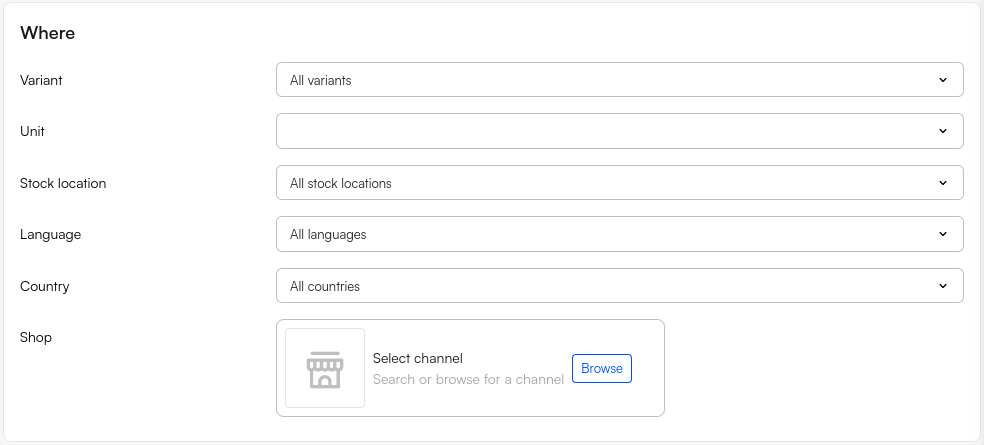984x445 pixels.
Task: Open the All languages dropdown
Action: pyautogui.click(x=600, y=234)
